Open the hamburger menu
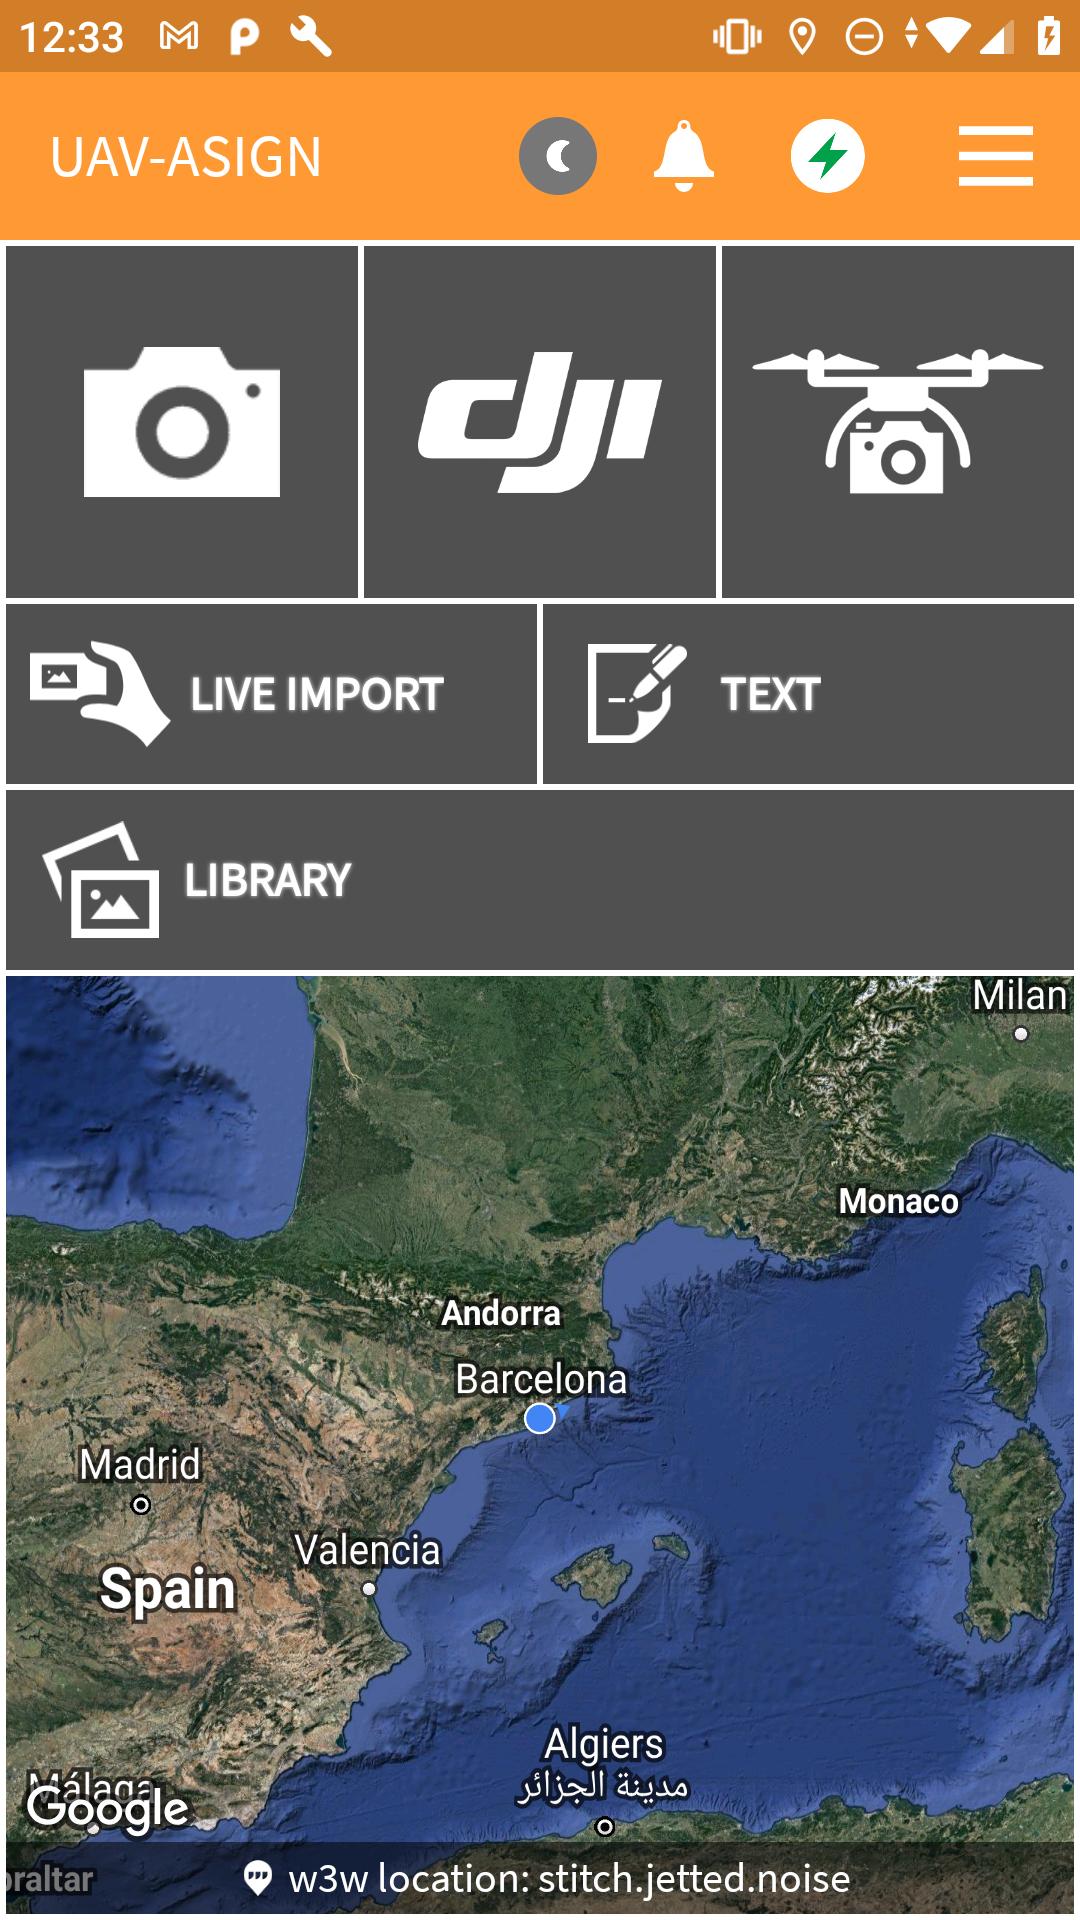Viewport: 1080px width, 1920px height. 996,156
